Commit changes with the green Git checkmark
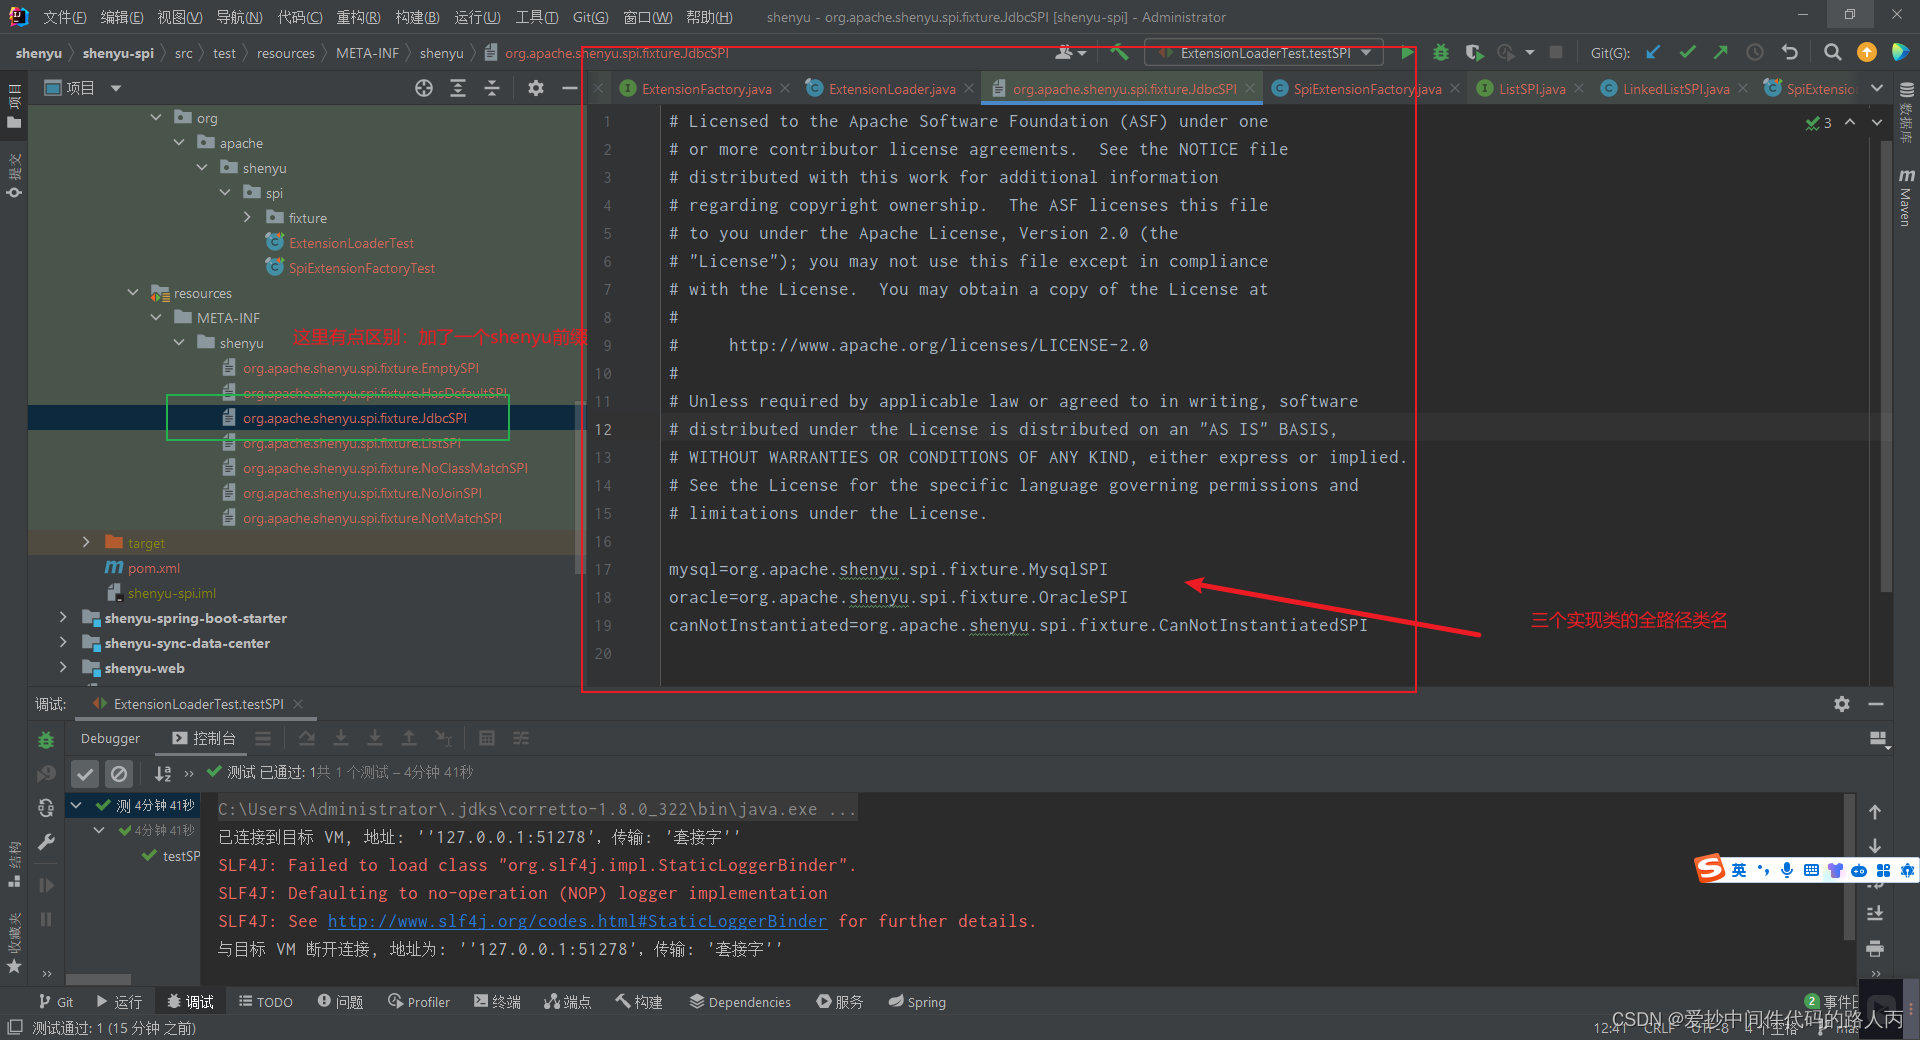Image resolution: width=1920 pixels, height=1040 pixels. coord(1687,52)
